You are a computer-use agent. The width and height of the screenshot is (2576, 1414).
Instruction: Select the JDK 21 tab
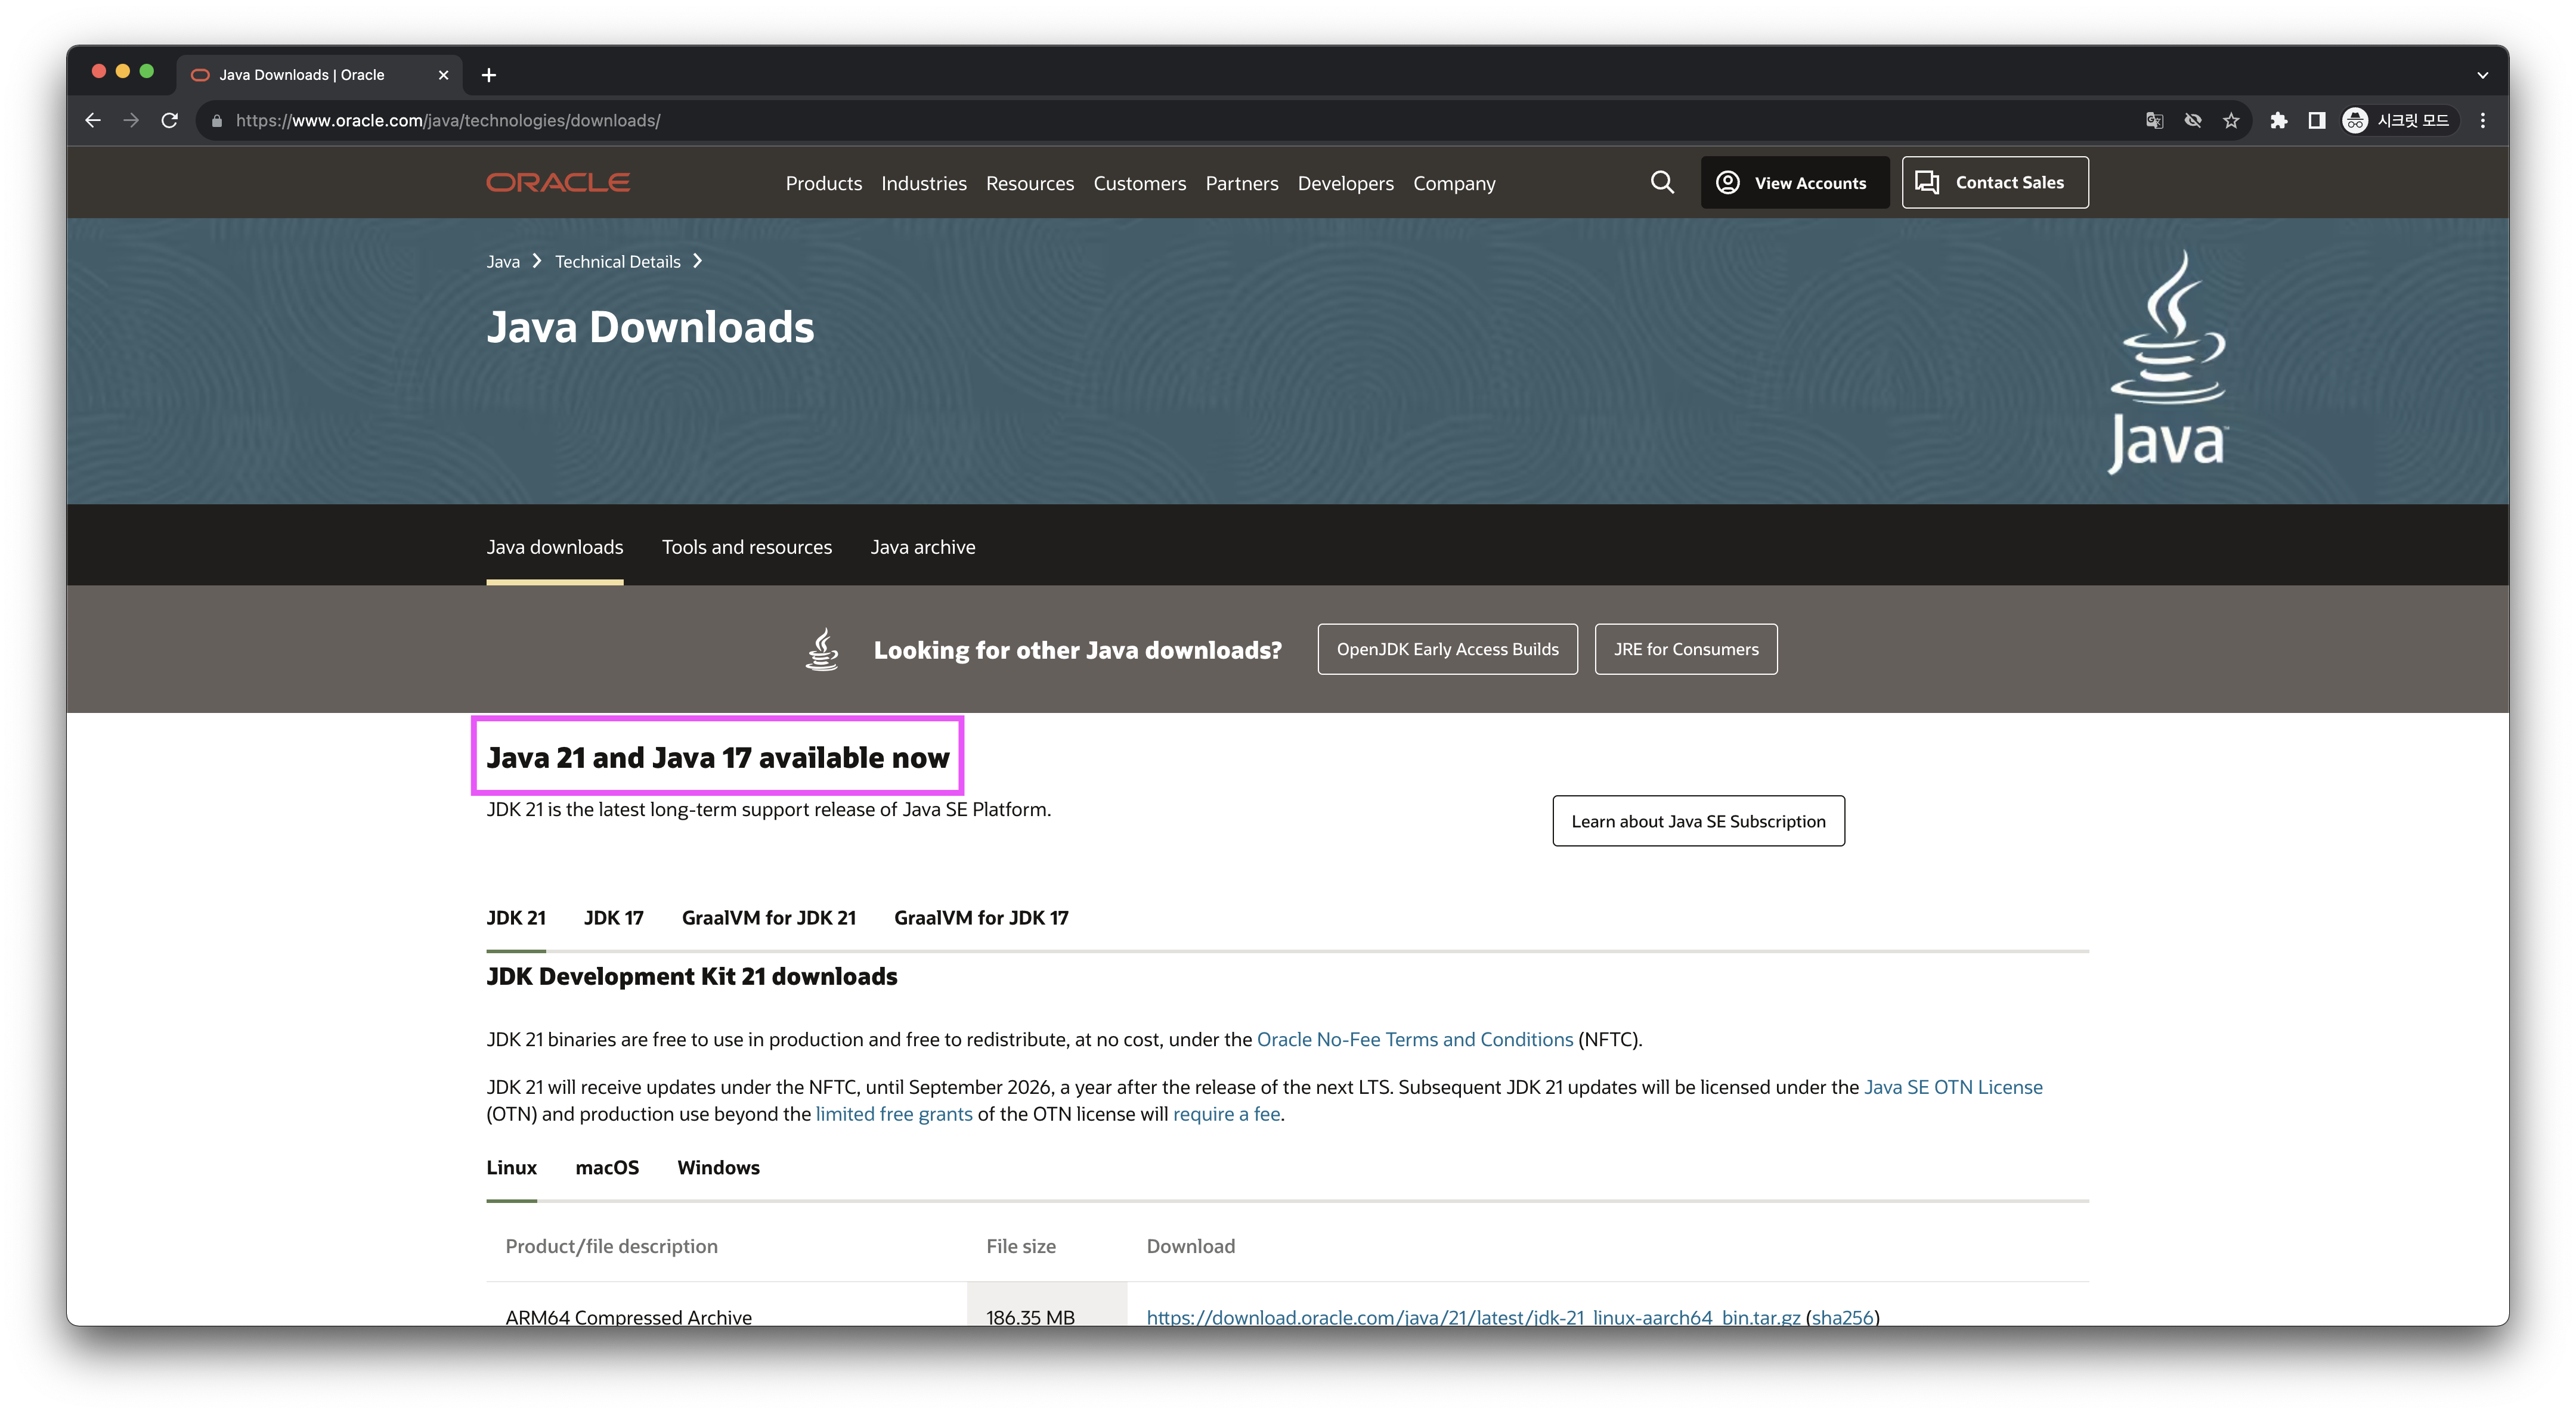pos(516,917)
